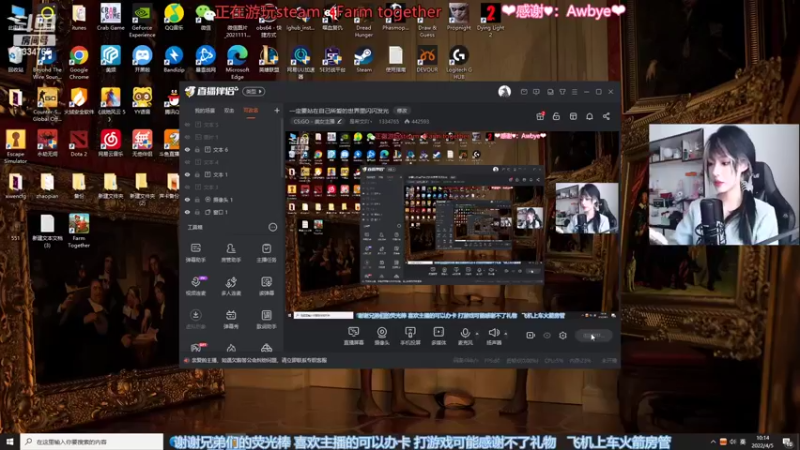Image resolution: width=800 pixels, height=450 pixels.
Task: Share the stream with share icon
Action: tap(606, 116)
